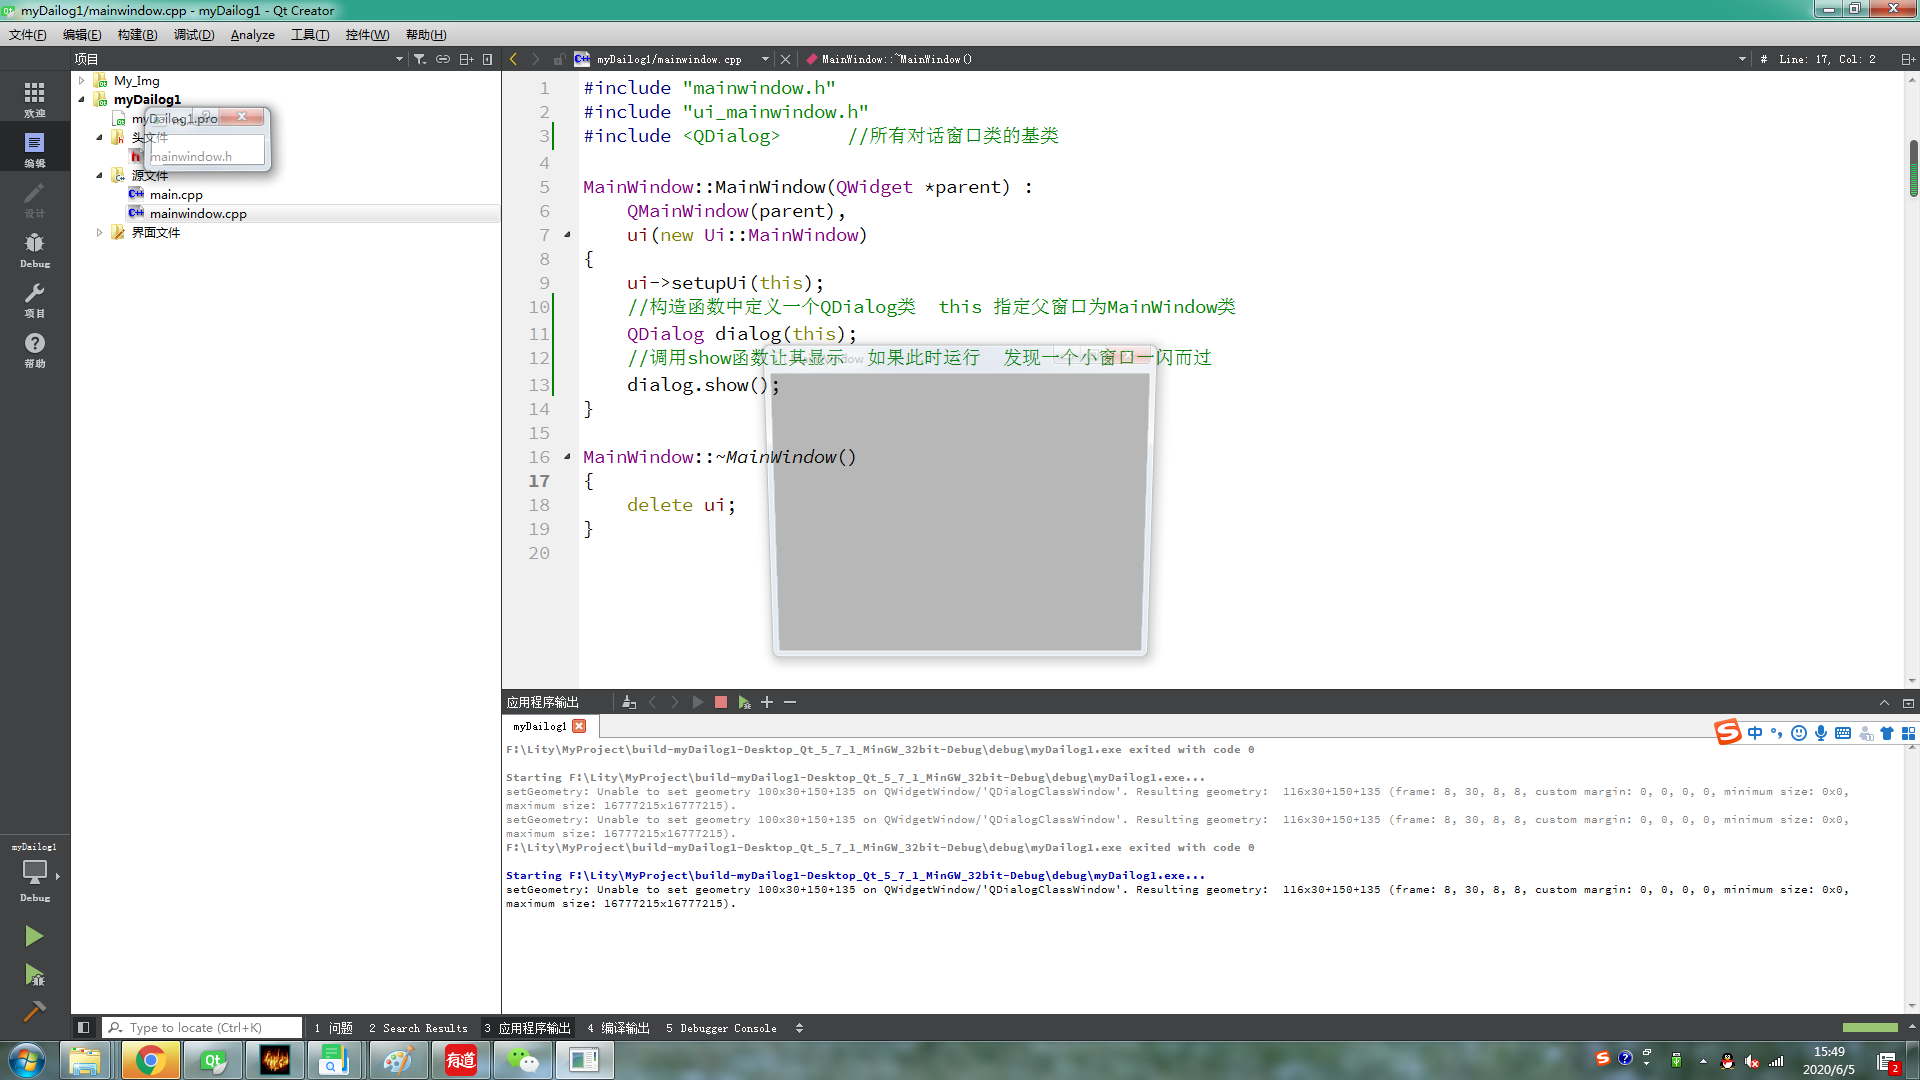The height and width of the screenshot is (1080, 1920).
Task: Clear the application output pane
Action: [629, 702]
